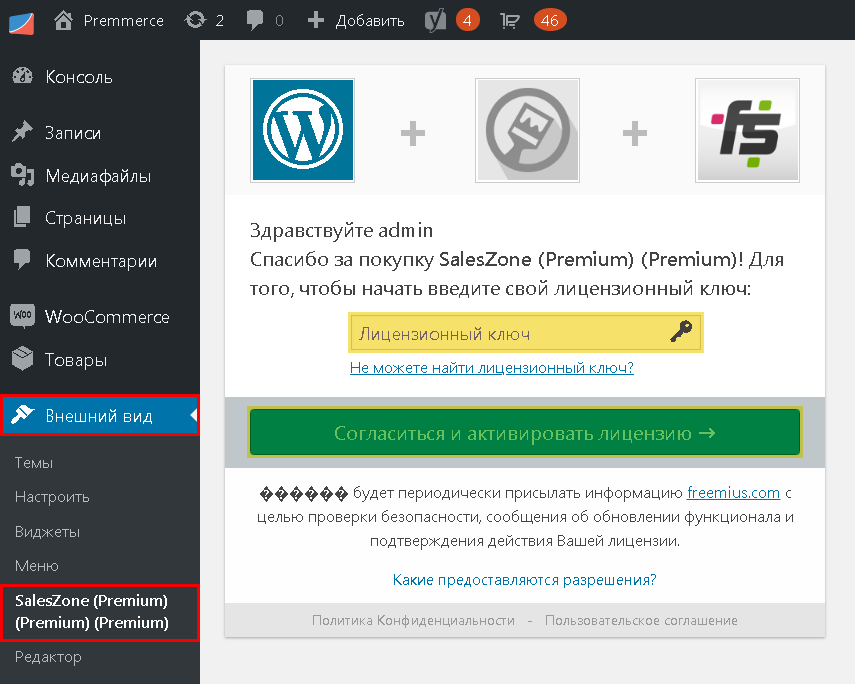Open the Темы submenu item
Screen dimensions: 855x684
tap(34, 463)
